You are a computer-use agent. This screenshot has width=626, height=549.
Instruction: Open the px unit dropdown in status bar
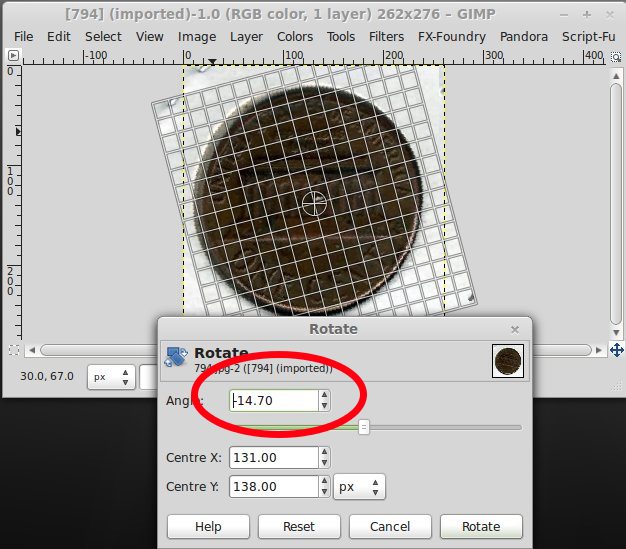111,377
